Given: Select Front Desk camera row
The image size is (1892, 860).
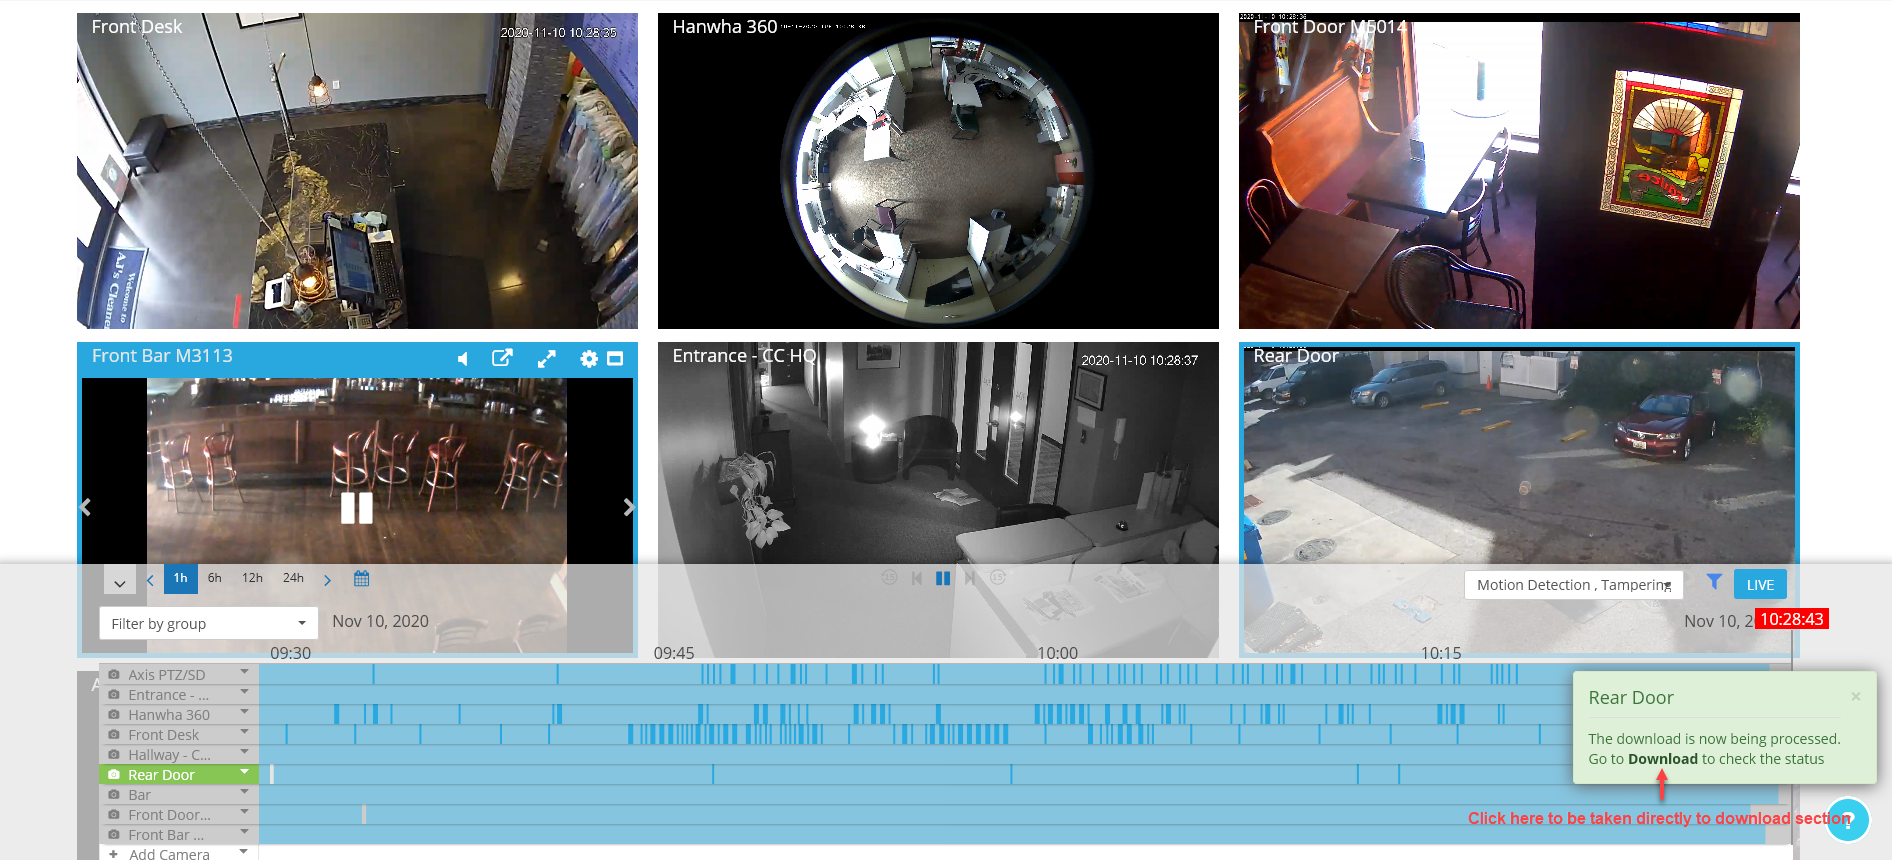Looking at the screenshot, I should tap(179, 734).
